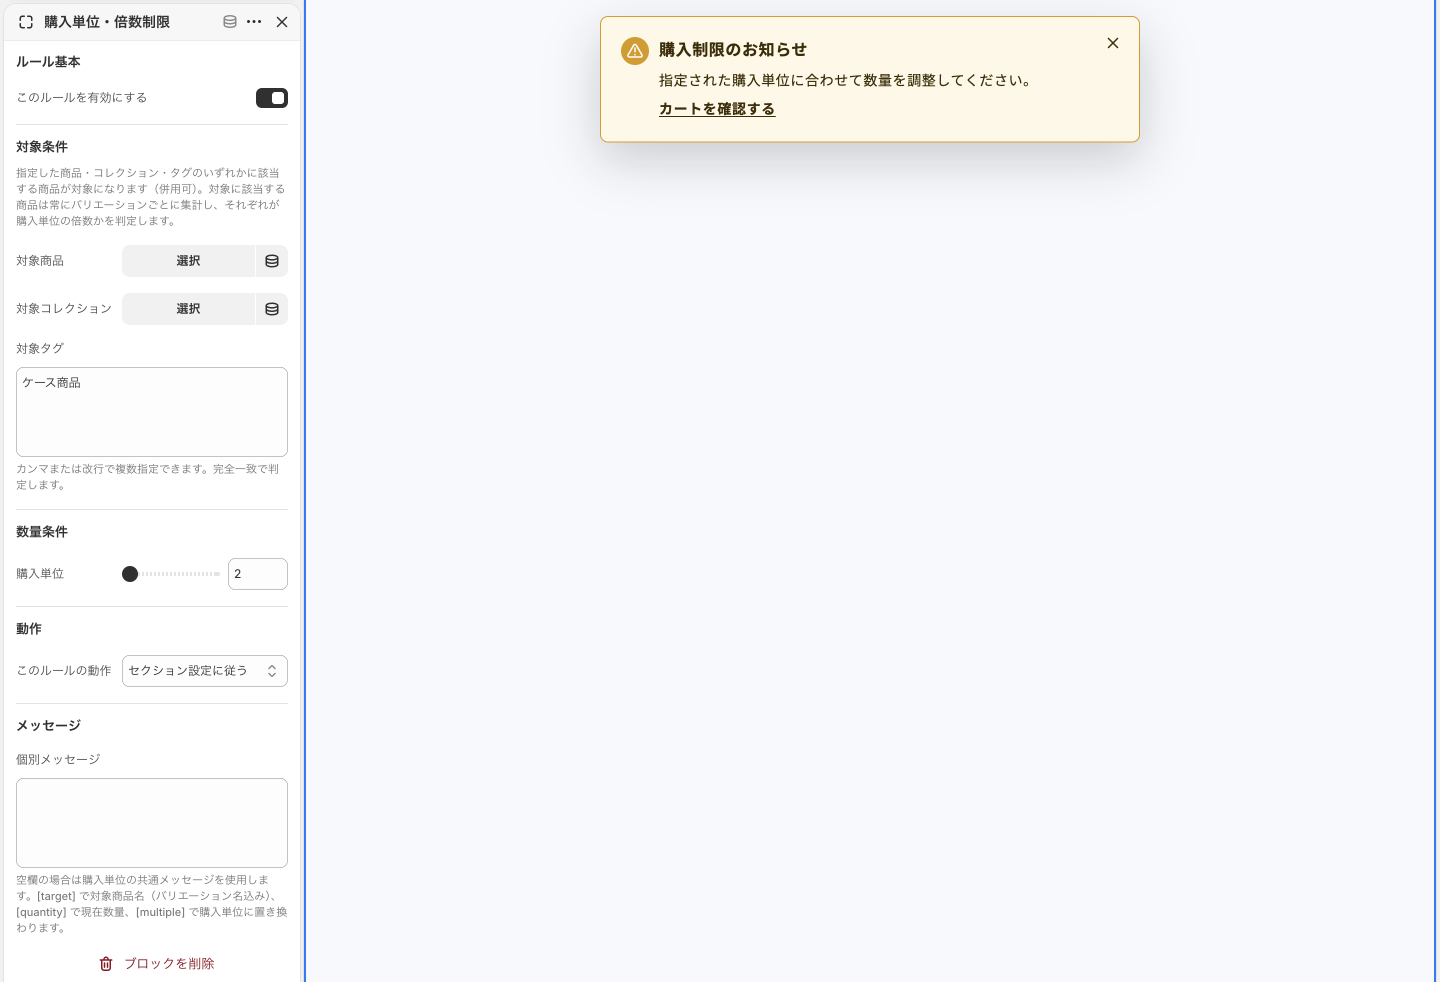Click the 対象条件 section heading
This screenshot has width=1440, height=982.
point(42,147)
